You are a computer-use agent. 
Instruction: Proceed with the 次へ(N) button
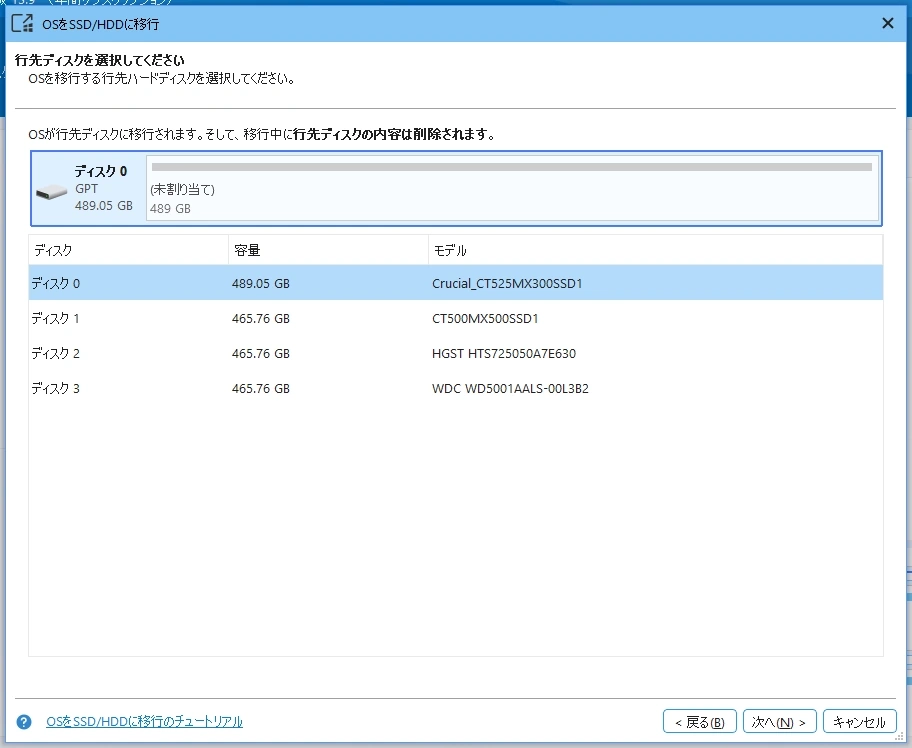779,722
